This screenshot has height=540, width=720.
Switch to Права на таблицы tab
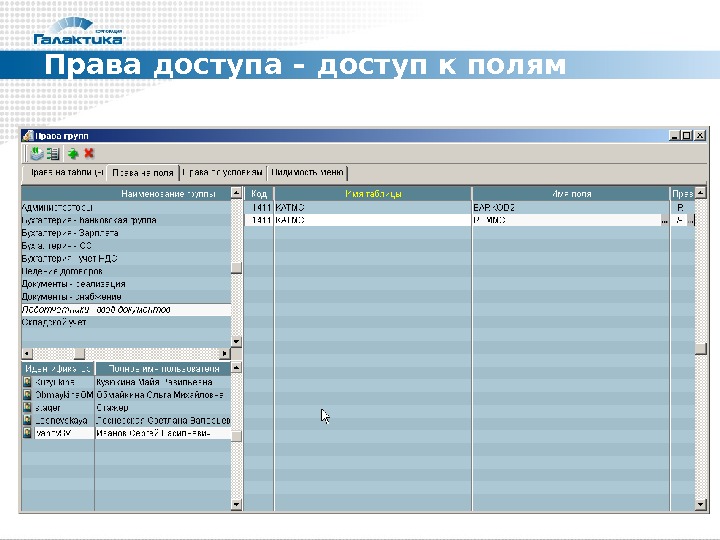click(64, 173)
